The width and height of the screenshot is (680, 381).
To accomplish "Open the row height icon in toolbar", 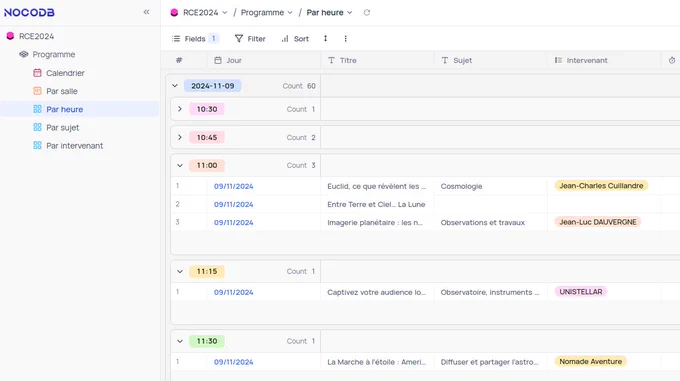I will (x=325, y=39).
